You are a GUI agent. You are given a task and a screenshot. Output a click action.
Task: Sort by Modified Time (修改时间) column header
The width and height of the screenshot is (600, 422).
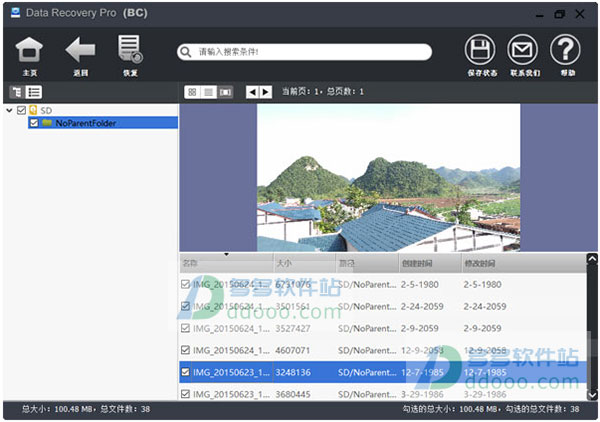coord(523,263)
